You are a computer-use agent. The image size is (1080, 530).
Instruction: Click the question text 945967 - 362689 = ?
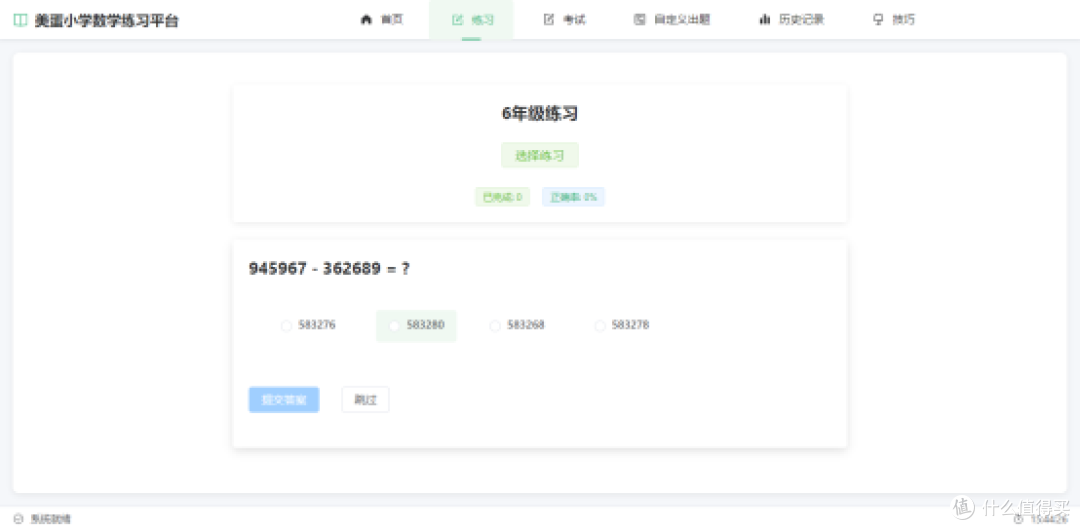click(x=329, y=269)
